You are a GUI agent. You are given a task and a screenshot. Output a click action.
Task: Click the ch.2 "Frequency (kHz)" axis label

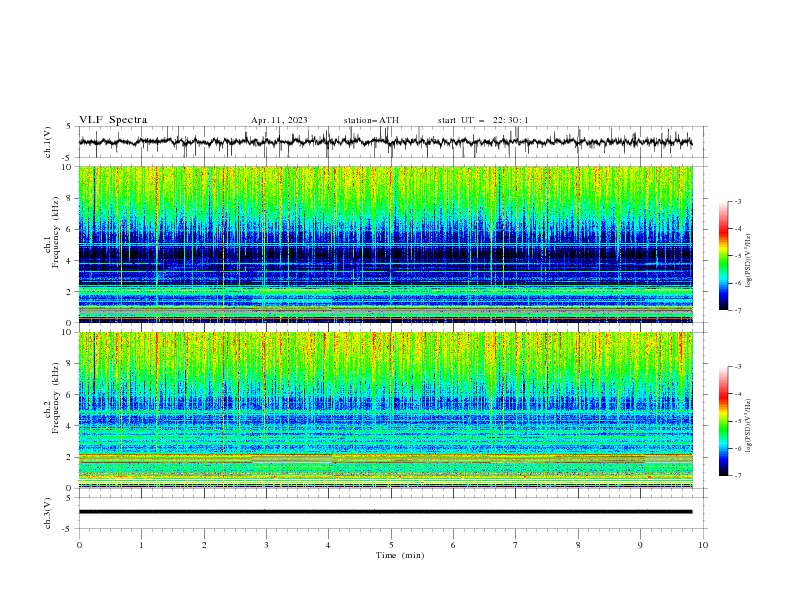[x=55, y=398]
